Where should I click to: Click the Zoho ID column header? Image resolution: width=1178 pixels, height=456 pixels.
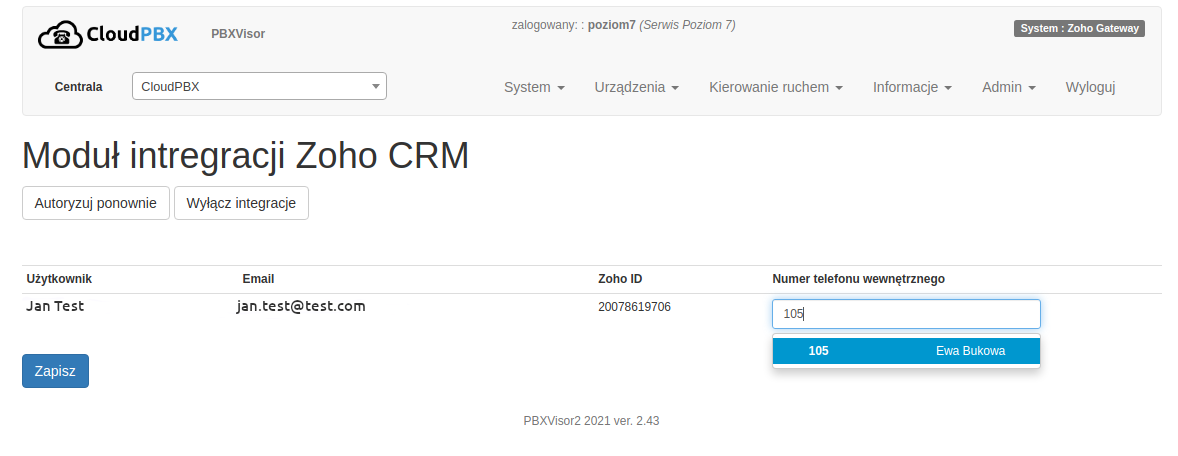pyautogui.click(x=620, y=279)
